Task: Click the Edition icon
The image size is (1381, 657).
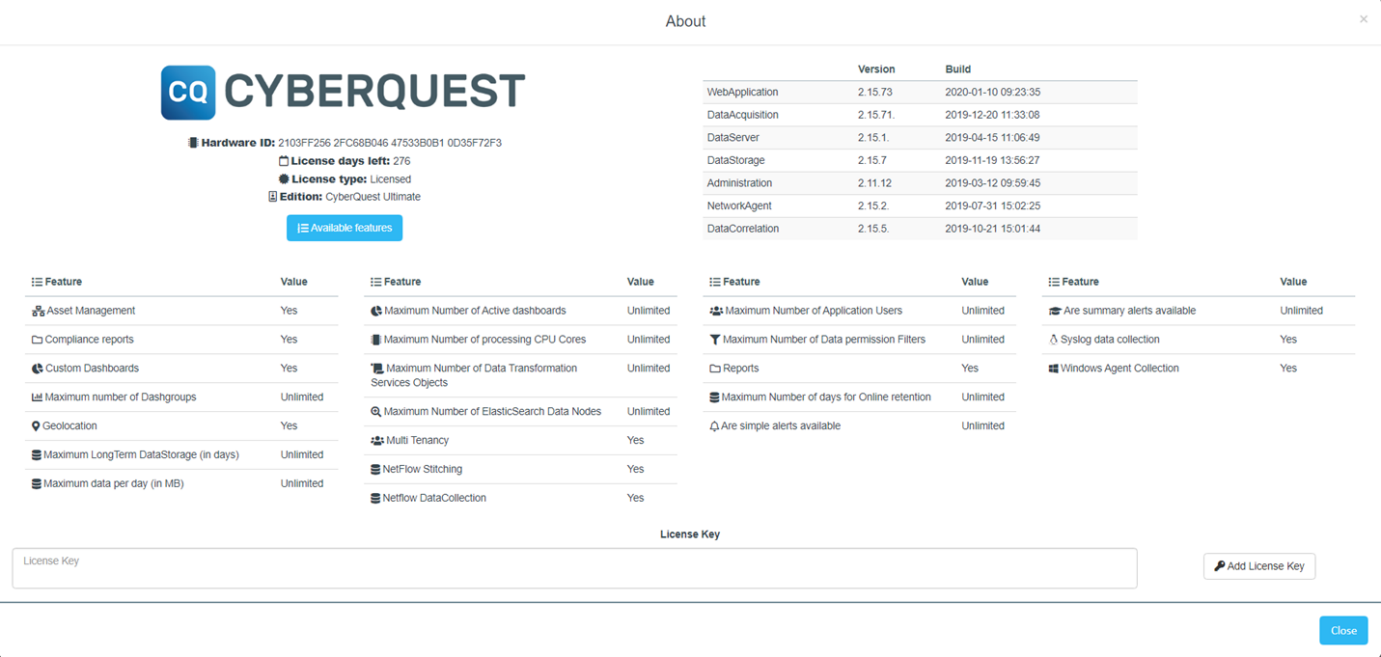Action: 273,197
